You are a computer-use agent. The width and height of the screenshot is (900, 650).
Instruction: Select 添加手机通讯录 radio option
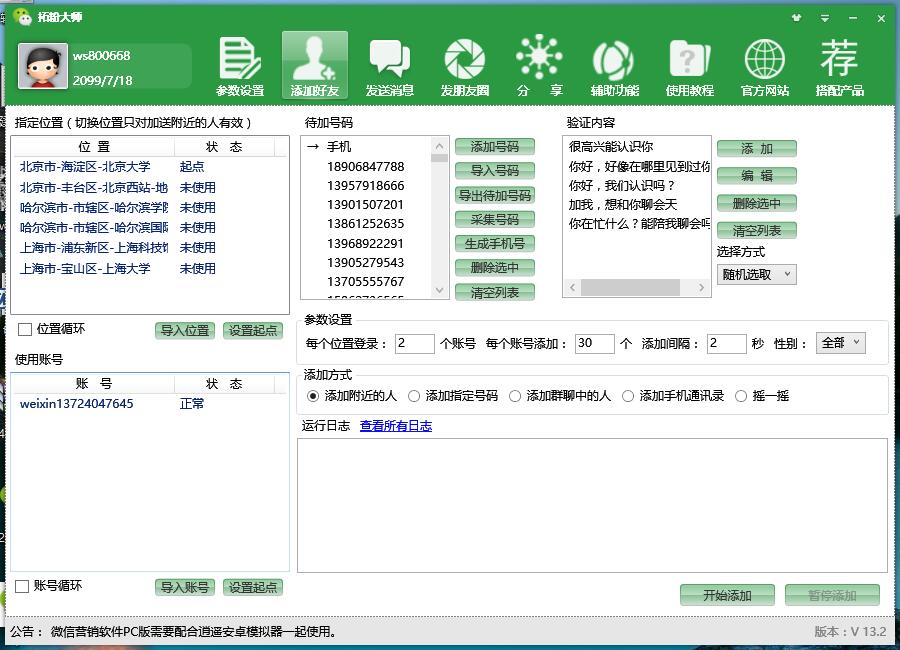point(628,396)
